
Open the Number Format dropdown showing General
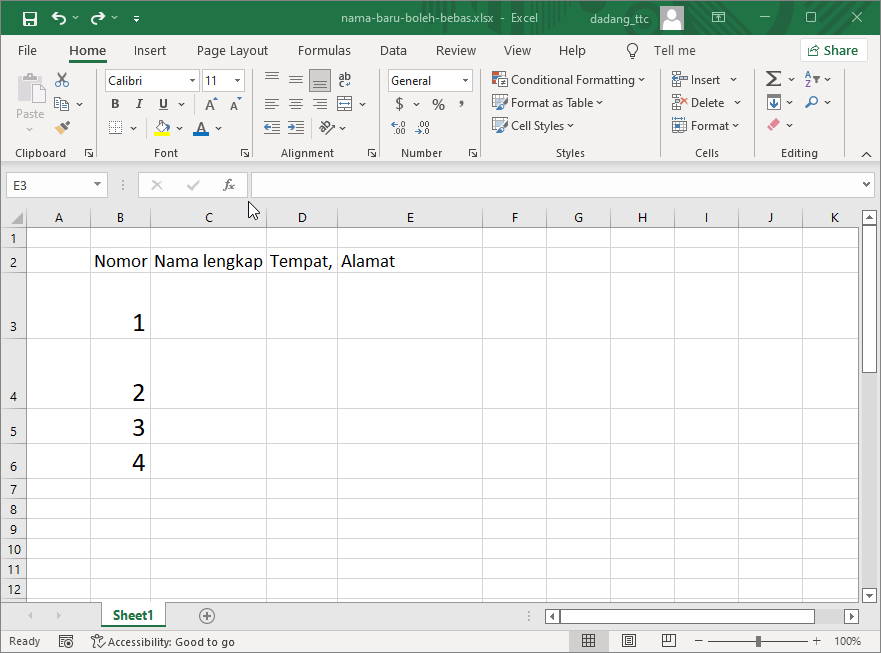[430, 80]
